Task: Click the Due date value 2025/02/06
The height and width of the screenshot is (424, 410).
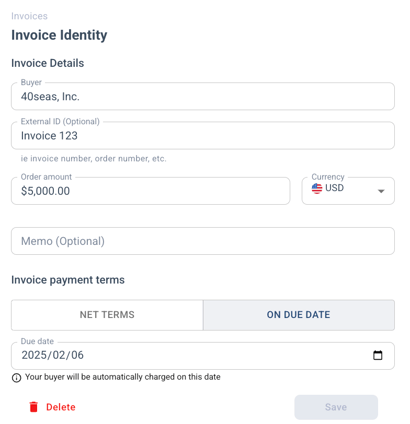Action: coord(52,355)
